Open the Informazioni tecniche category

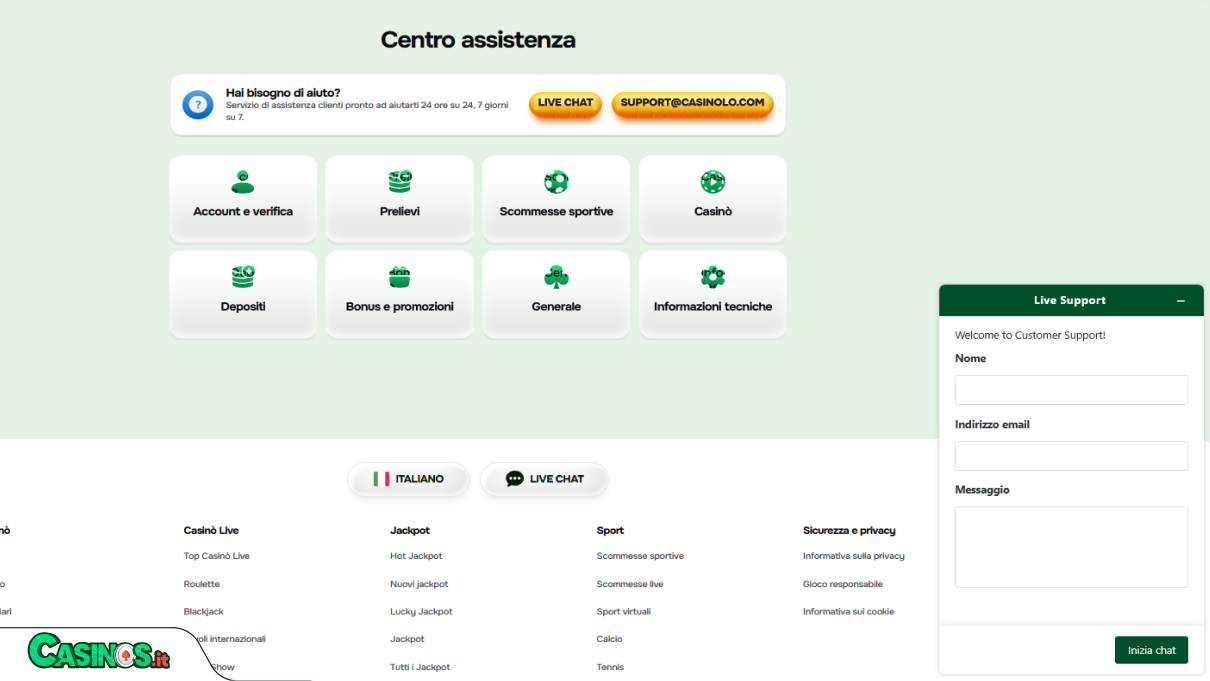(713, 294)
